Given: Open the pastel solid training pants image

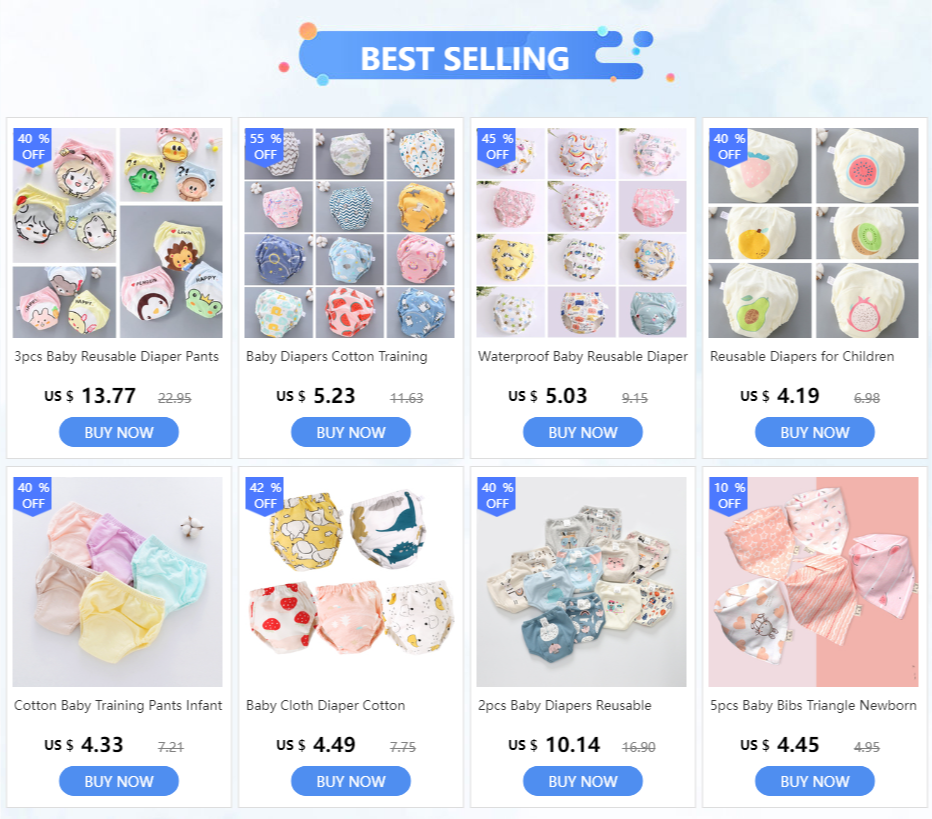Looking at the screenshot, I should [118, 582].
